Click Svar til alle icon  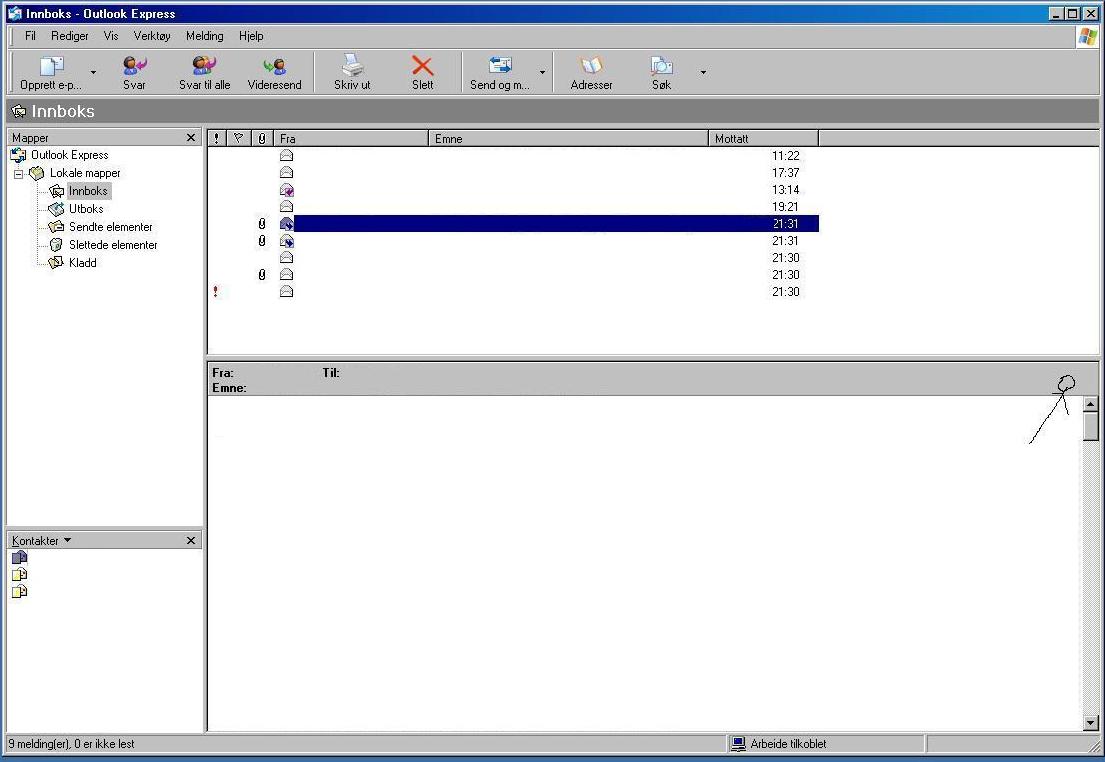[x=204, y=68]
